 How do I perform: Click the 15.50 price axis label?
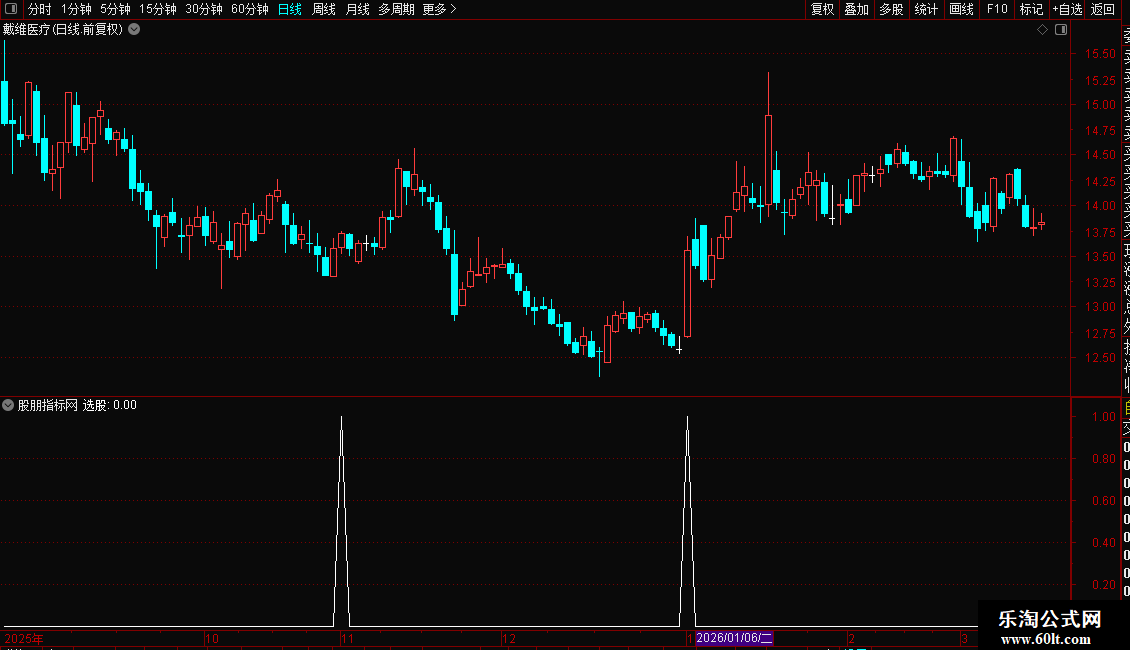(1100, 54)
